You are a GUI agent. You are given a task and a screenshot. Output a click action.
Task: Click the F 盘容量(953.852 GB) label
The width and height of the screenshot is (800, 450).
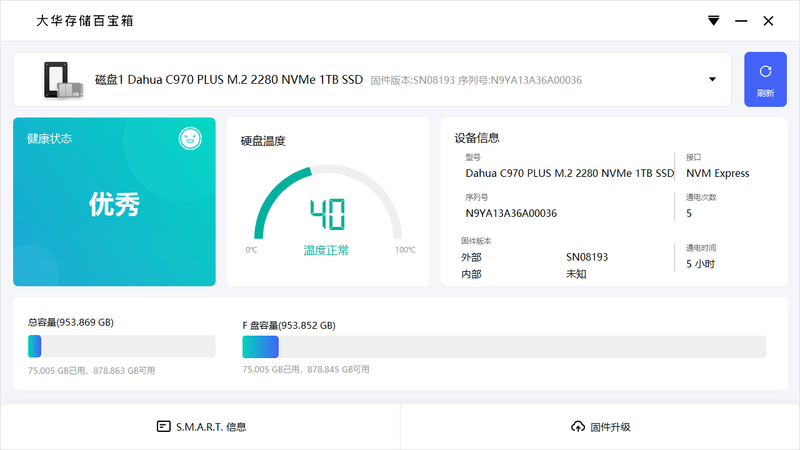289,325
